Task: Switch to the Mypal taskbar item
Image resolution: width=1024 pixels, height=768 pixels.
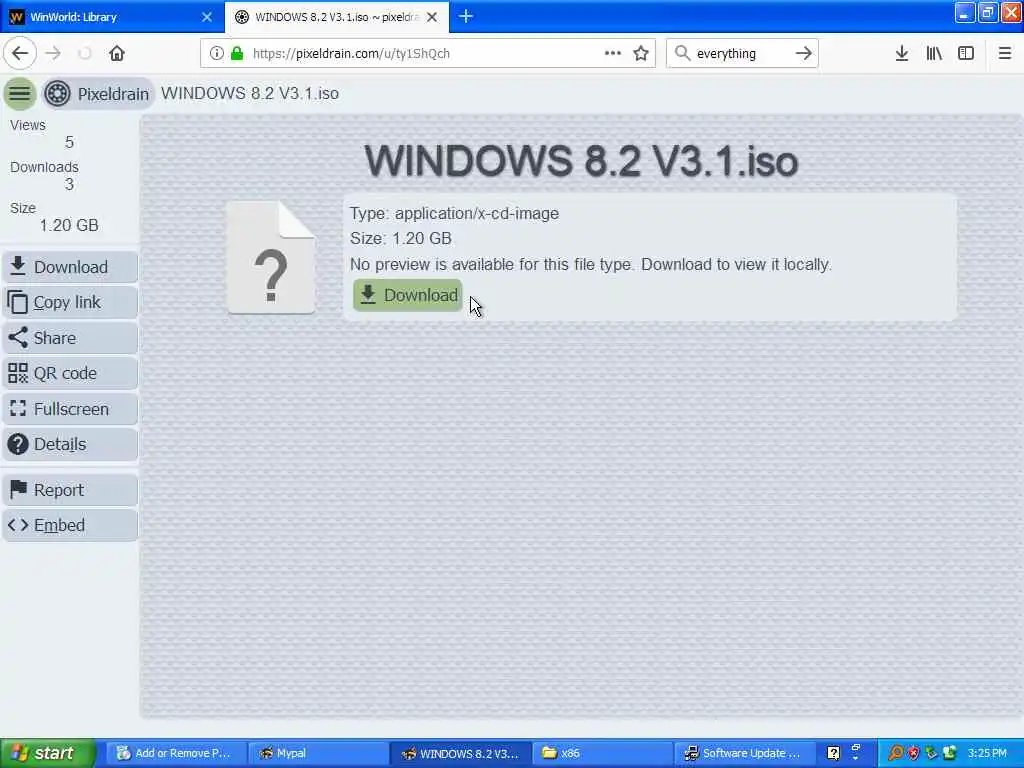Action: tap(319, 753)
